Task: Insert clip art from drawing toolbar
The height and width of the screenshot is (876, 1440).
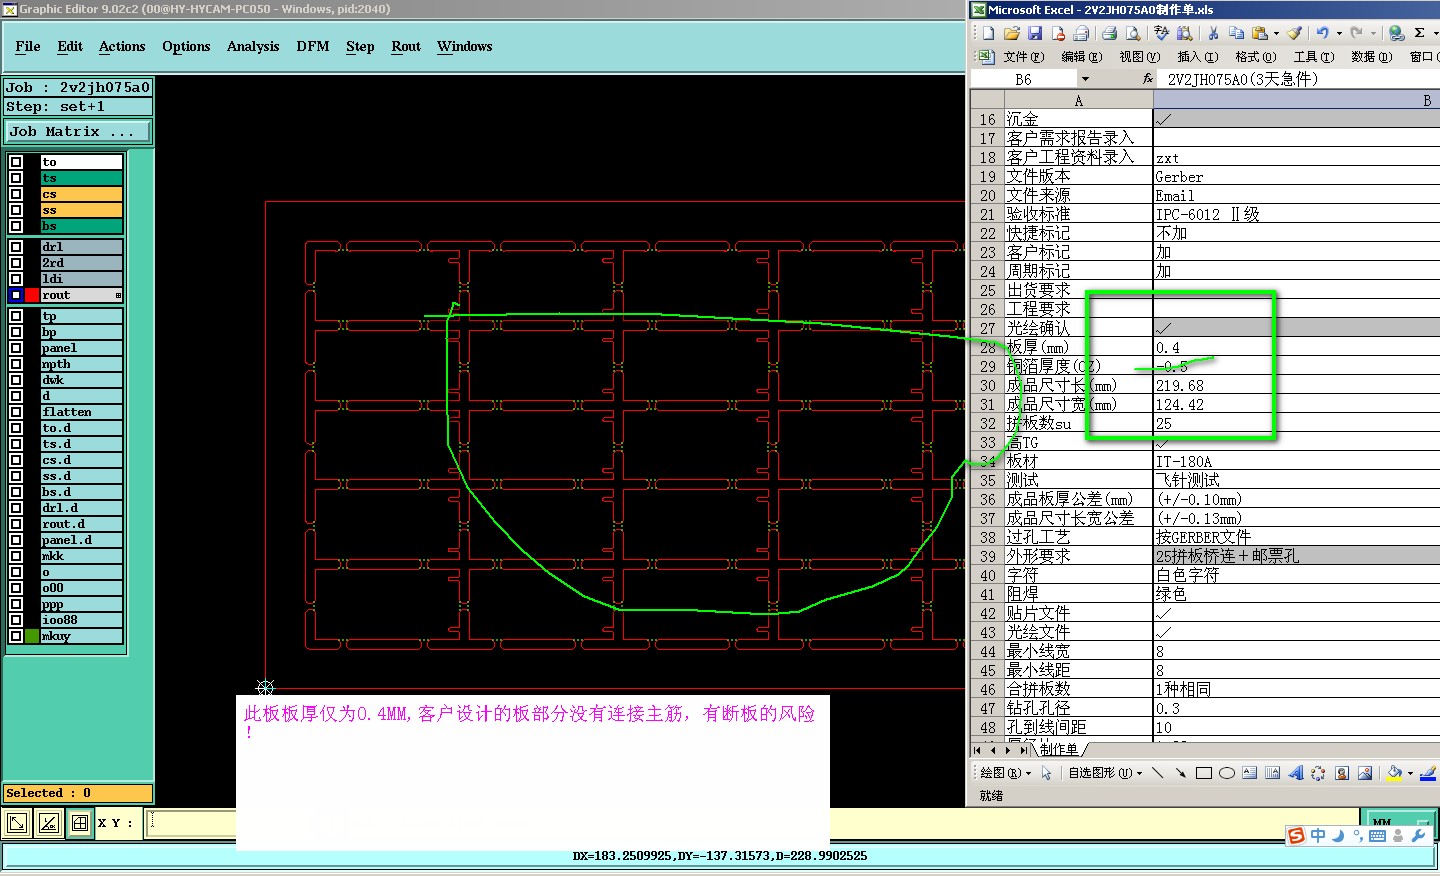Action: click(x=1341, y=773)
